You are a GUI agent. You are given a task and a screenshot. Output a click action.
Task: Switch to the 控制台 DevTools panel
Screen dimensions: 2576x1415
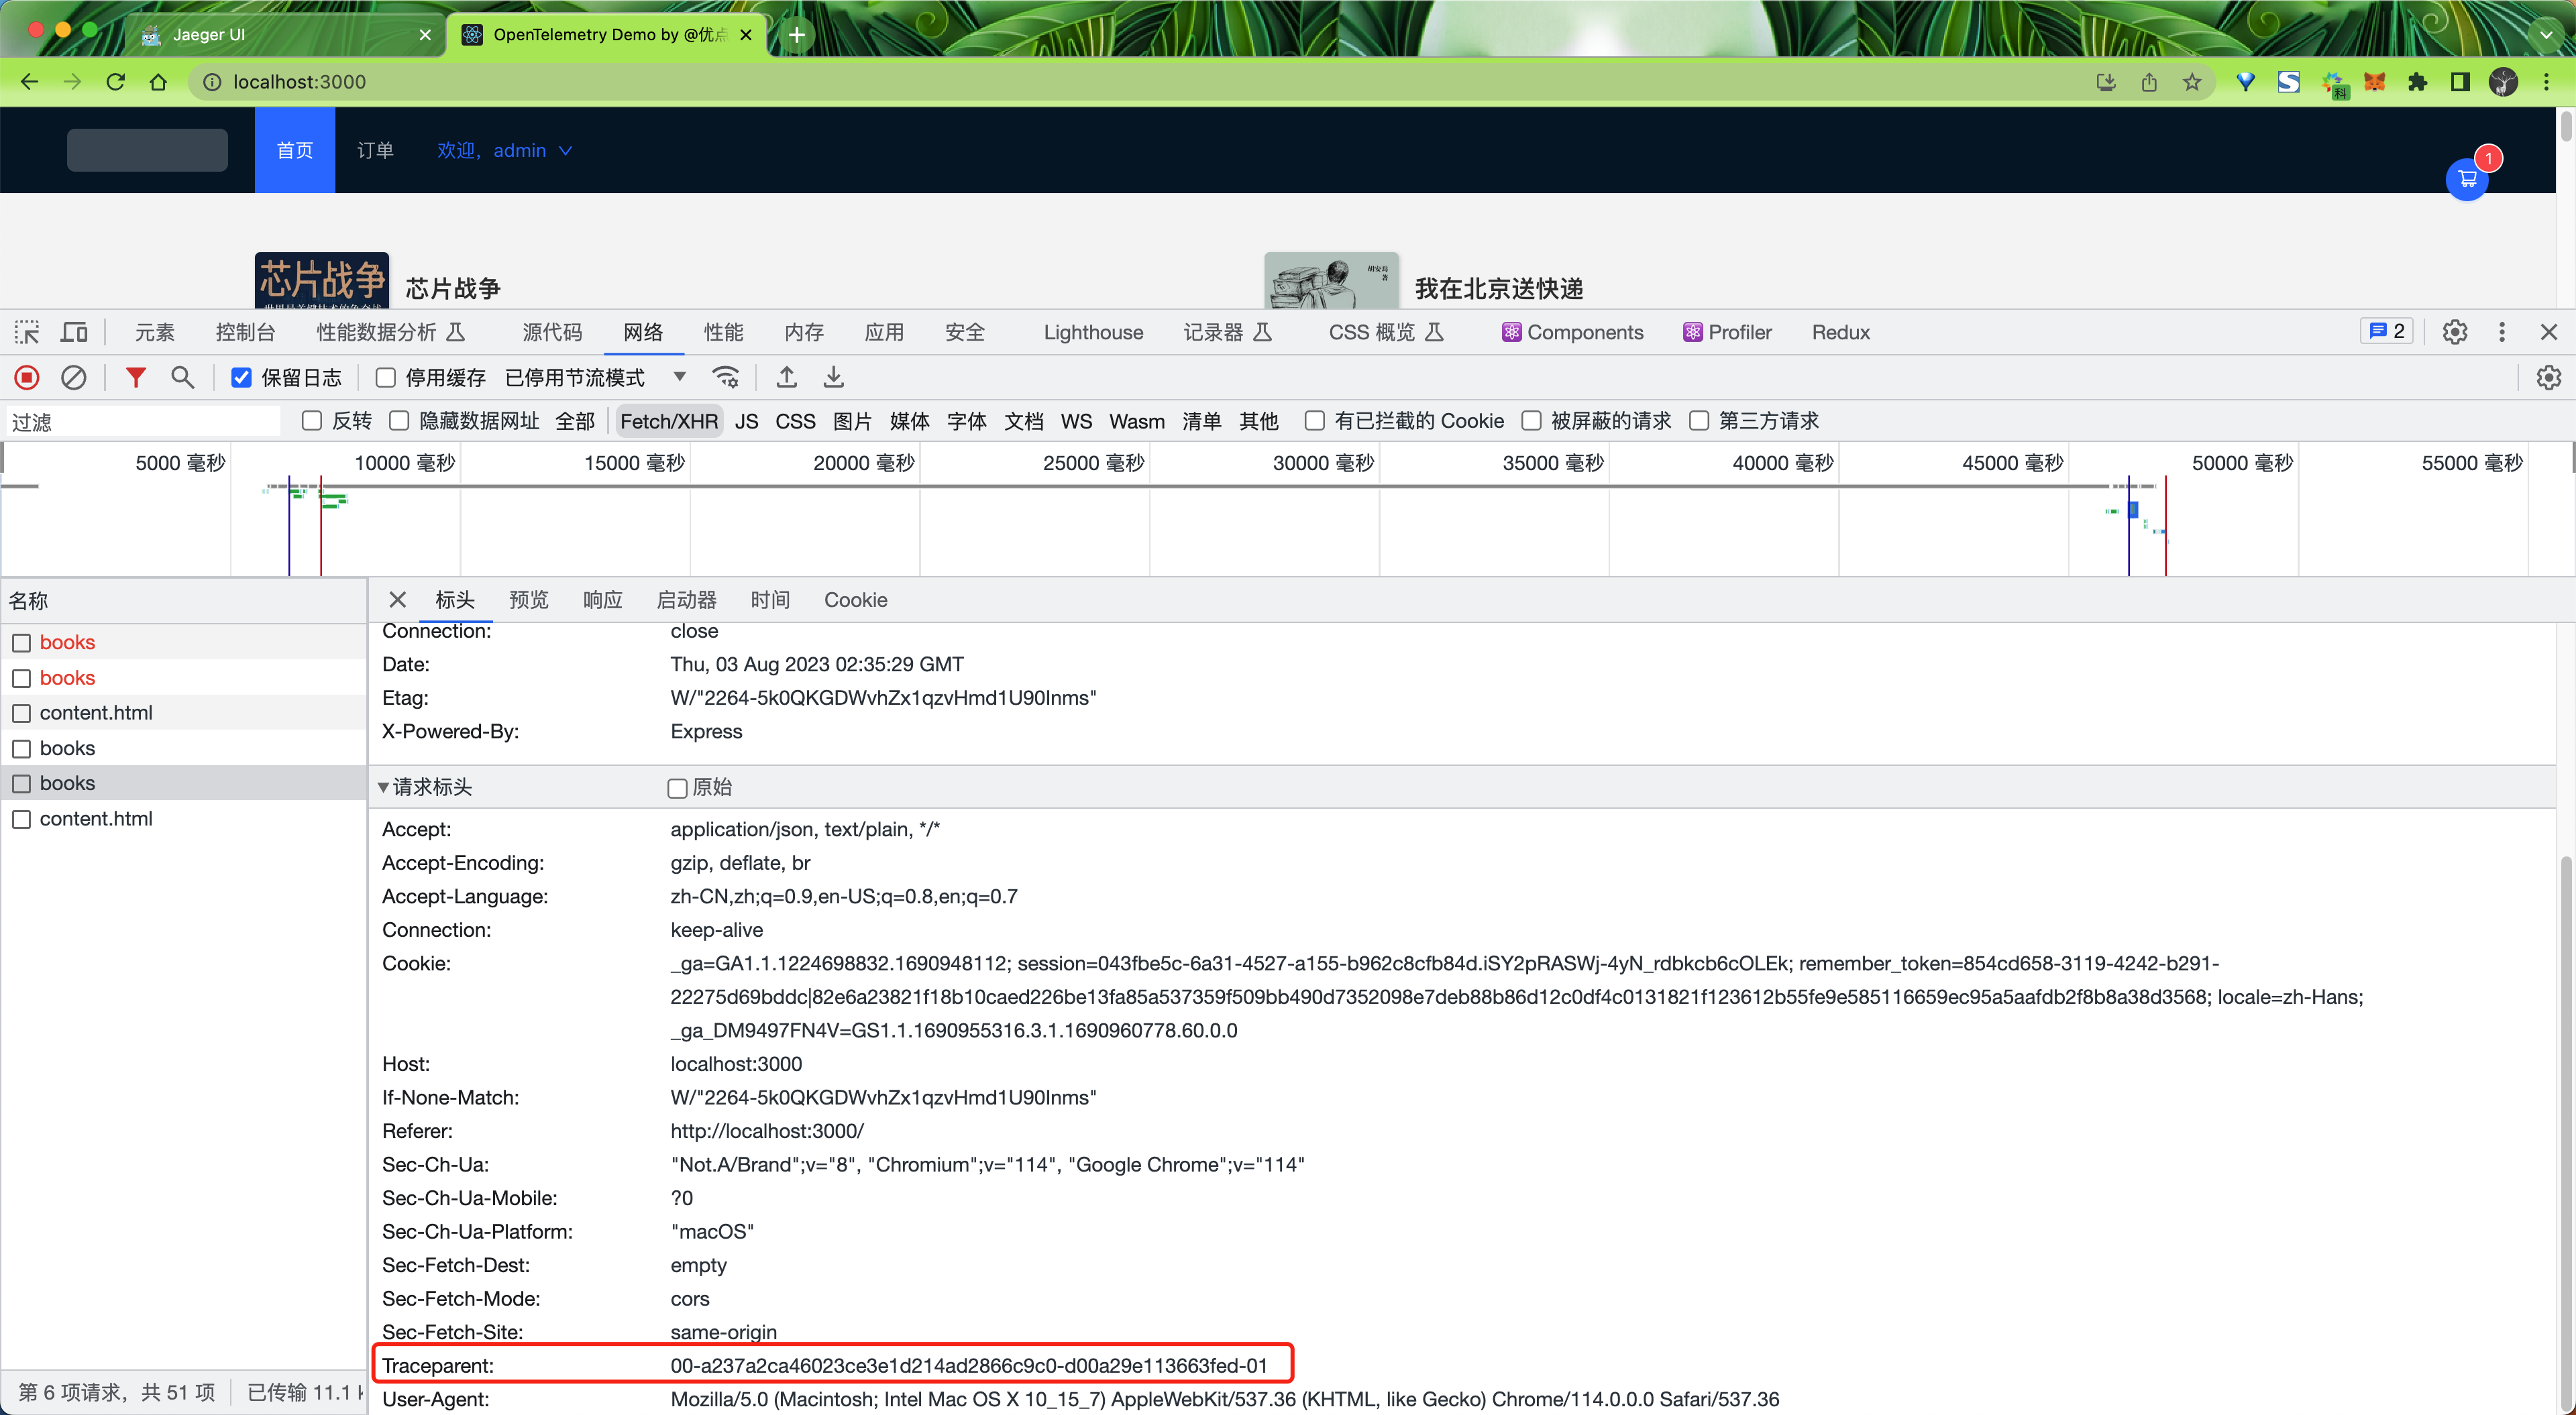coord(245,332)
